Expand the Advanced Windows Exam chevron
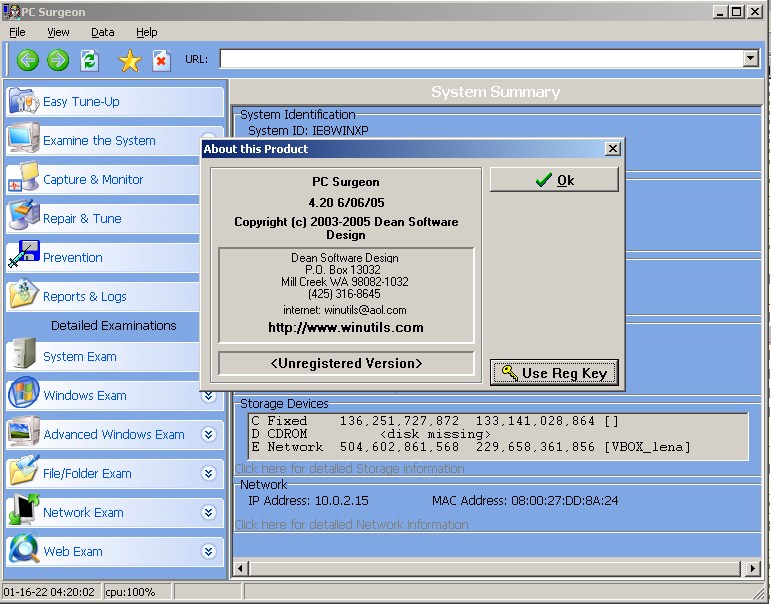Image resolution: width=771 pixels, height=604 pixels. 209,434
